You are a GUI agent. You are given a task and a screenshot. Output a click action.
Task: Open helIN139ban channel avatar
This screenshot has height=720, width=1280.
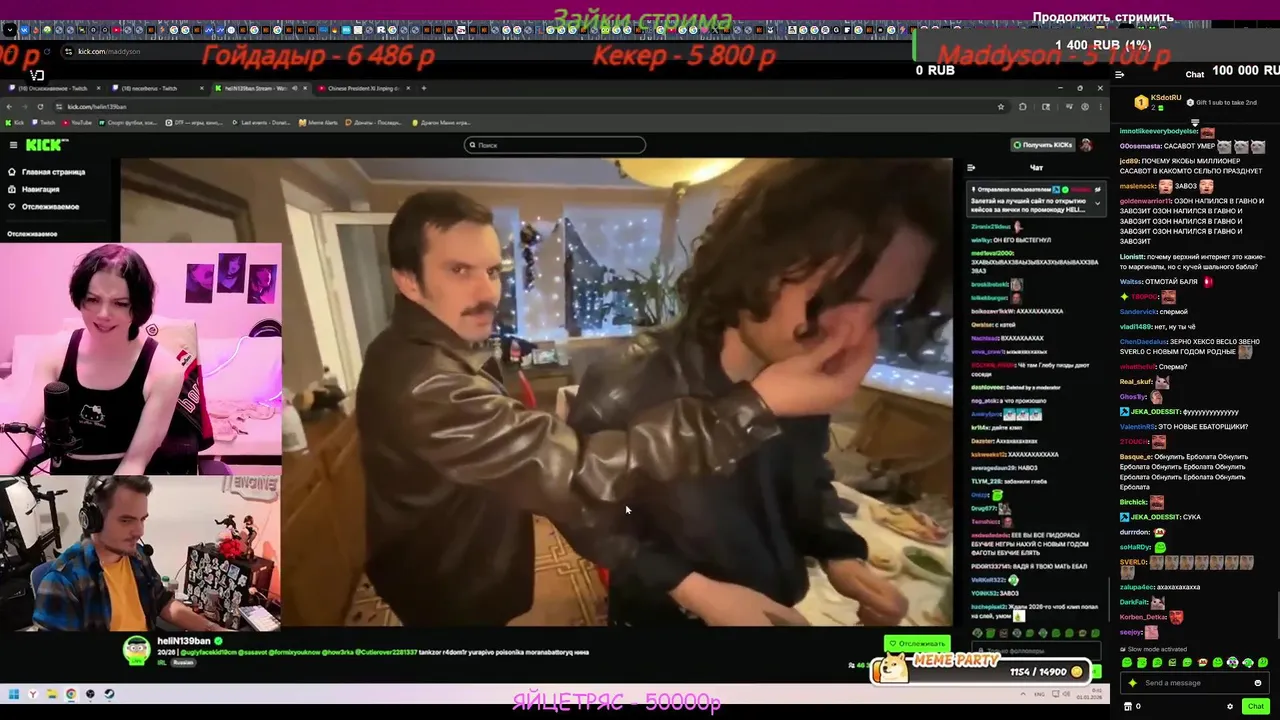pos(136,649)
